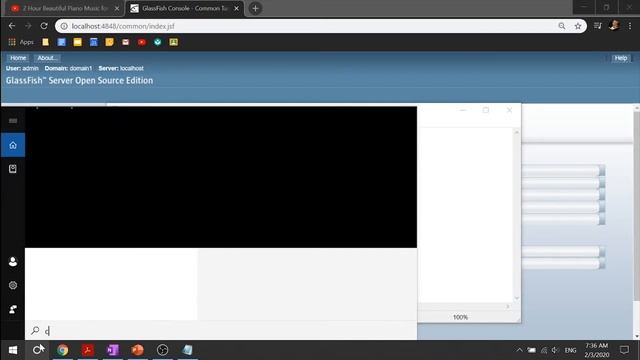Open the blue Google Docs bookmark
The height and width of the screenshot is (360, 640).
pos(62,42)
